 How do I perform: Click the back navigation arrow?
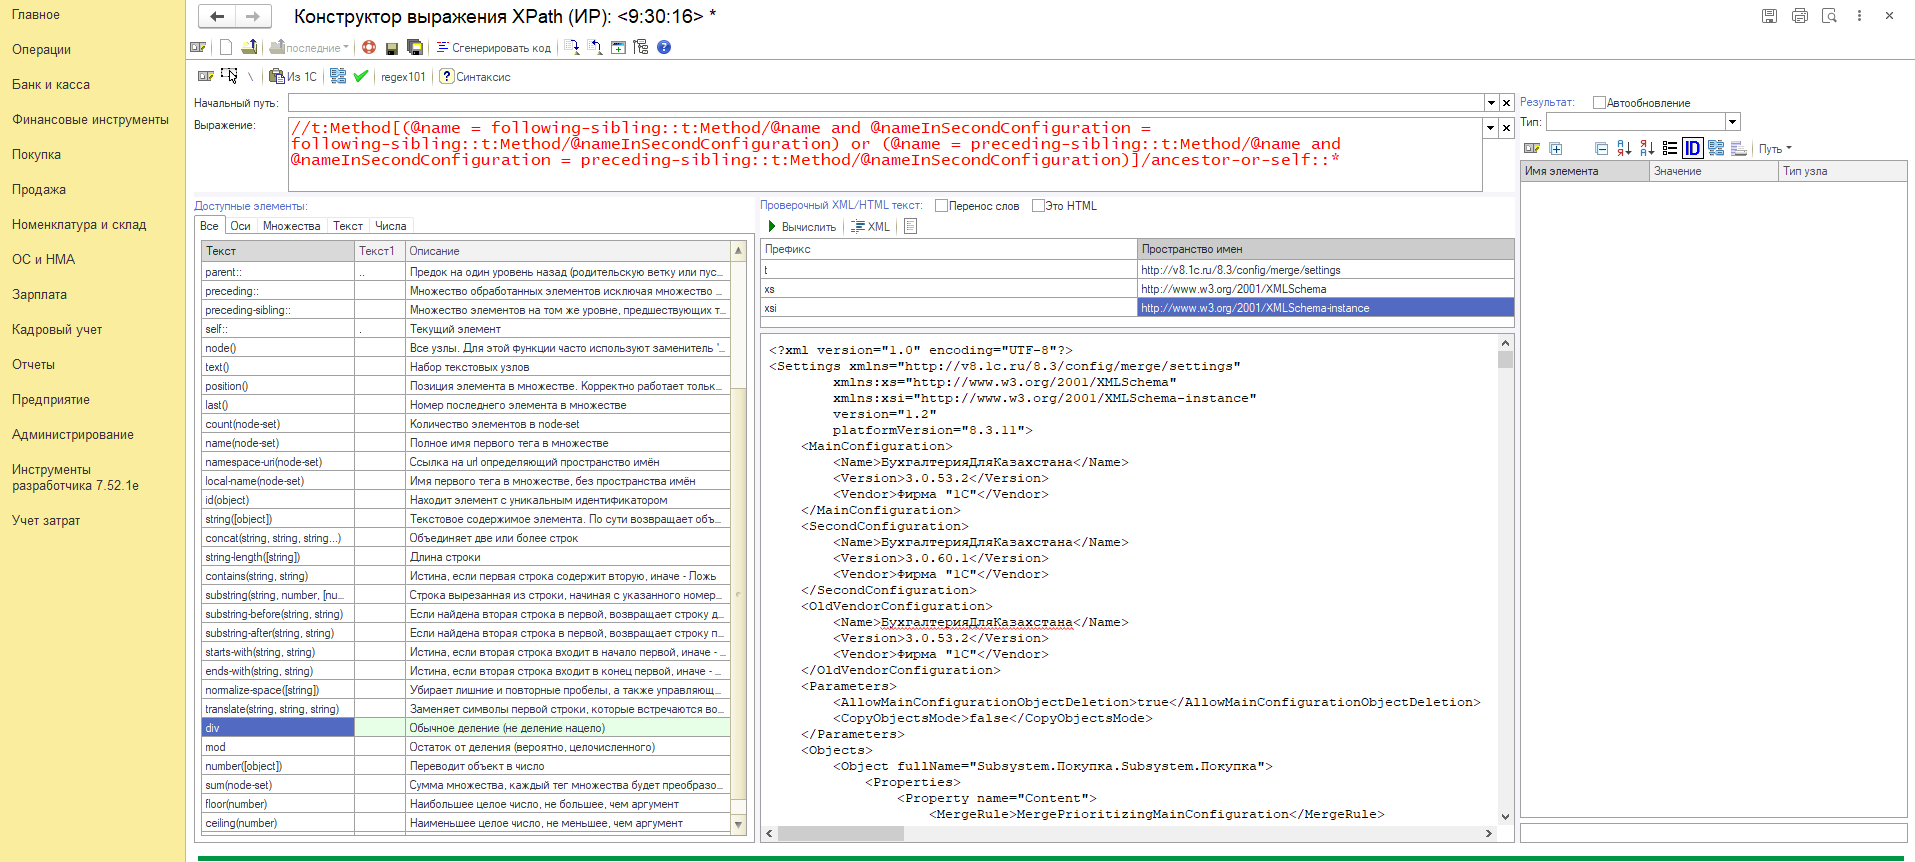click(x=217, y=16)
